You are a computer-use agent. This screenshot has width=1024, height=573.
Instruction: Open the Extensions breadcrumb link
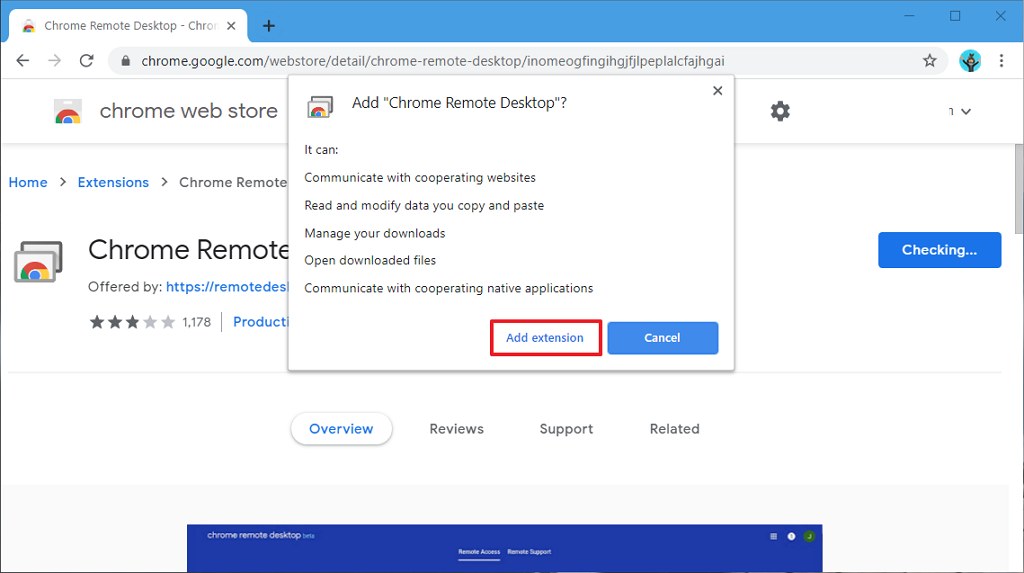113,182
